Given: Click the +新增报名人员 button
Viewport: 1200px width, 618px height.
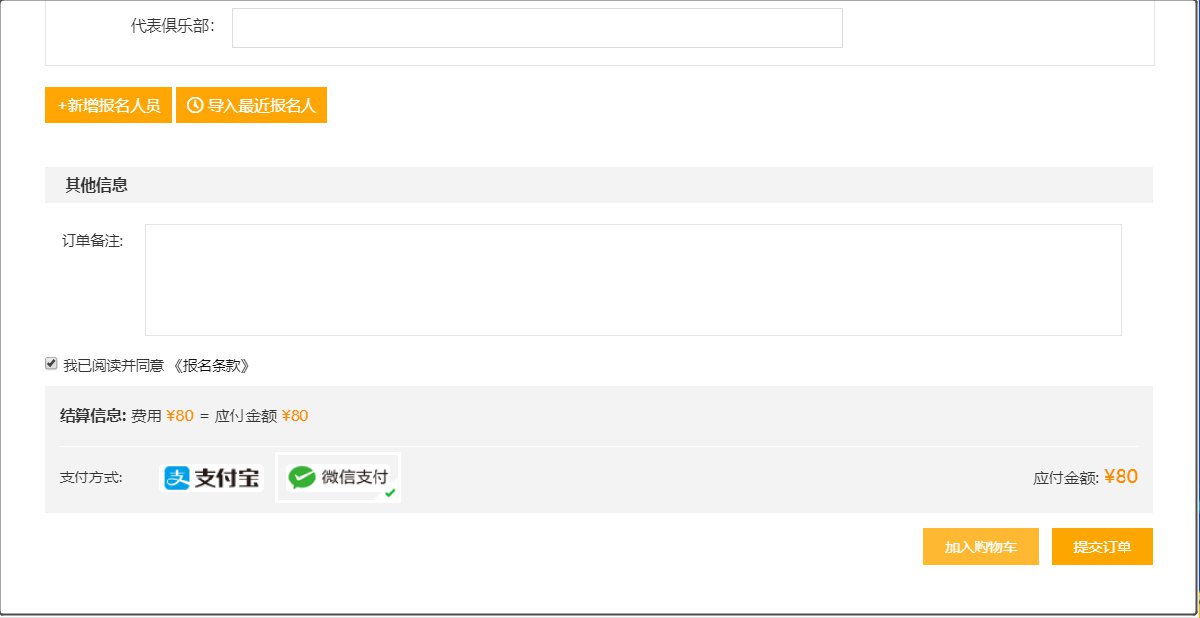Looking at the screenshot, I should (x=108, y=105).
